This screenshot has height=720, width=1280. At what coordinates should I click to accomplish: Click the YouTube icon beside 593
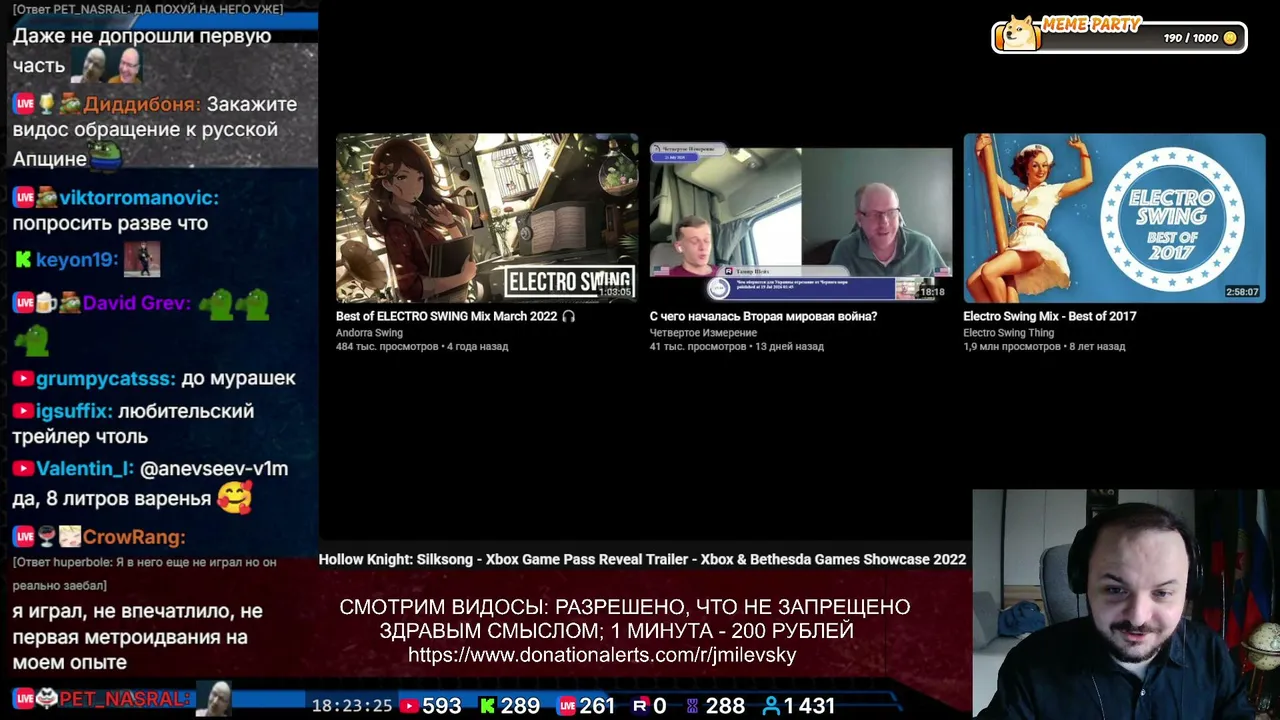[408, 706]
